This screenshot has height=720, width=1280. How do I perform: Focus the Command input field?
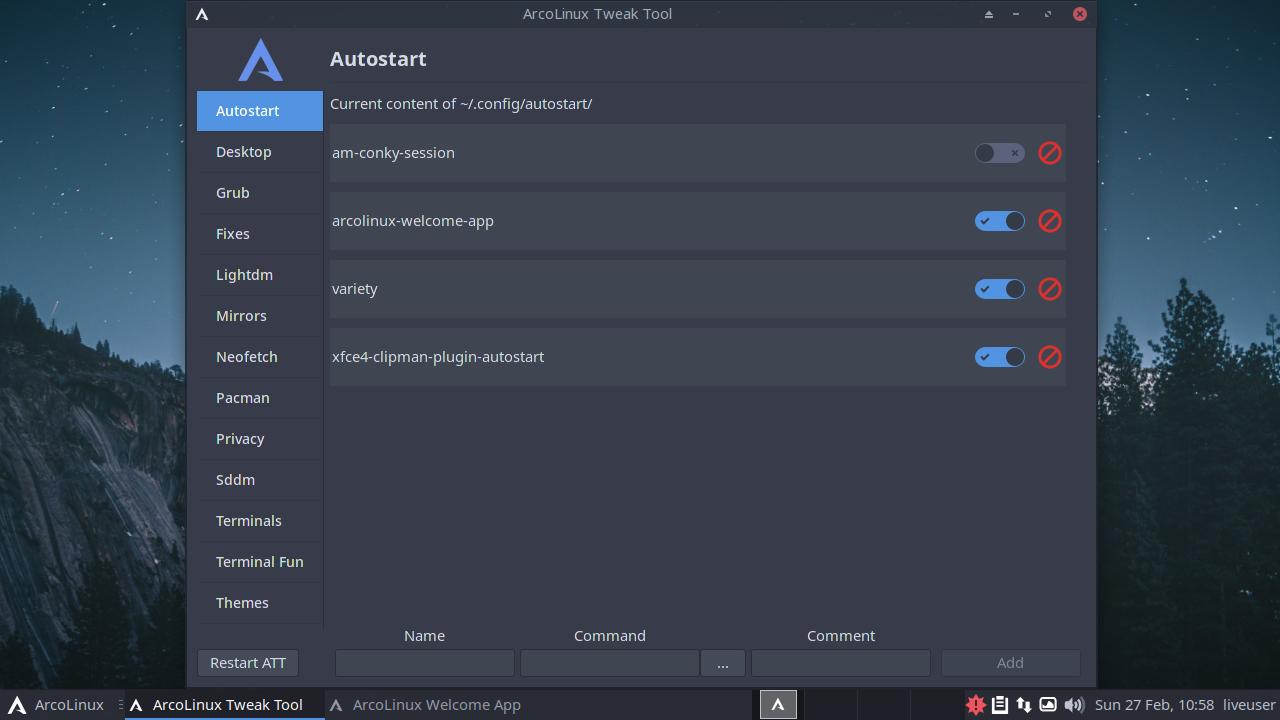coord(609,663)
